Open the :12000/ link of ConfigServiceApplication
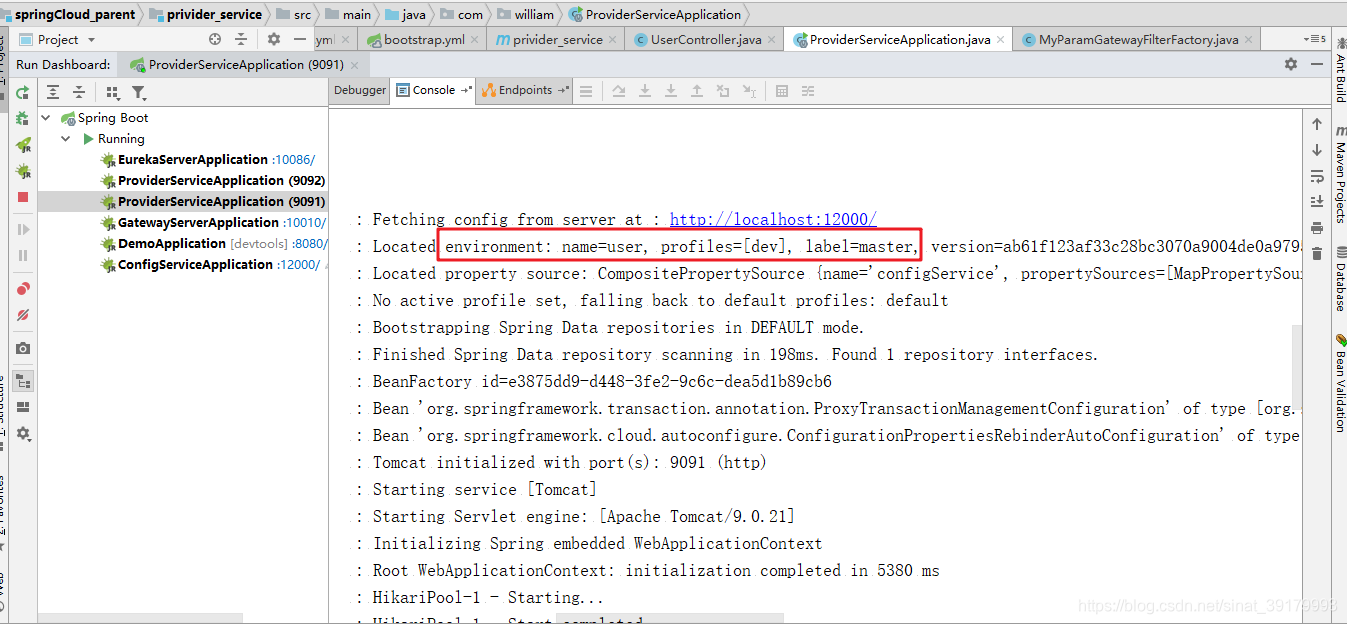 [298, 265]
